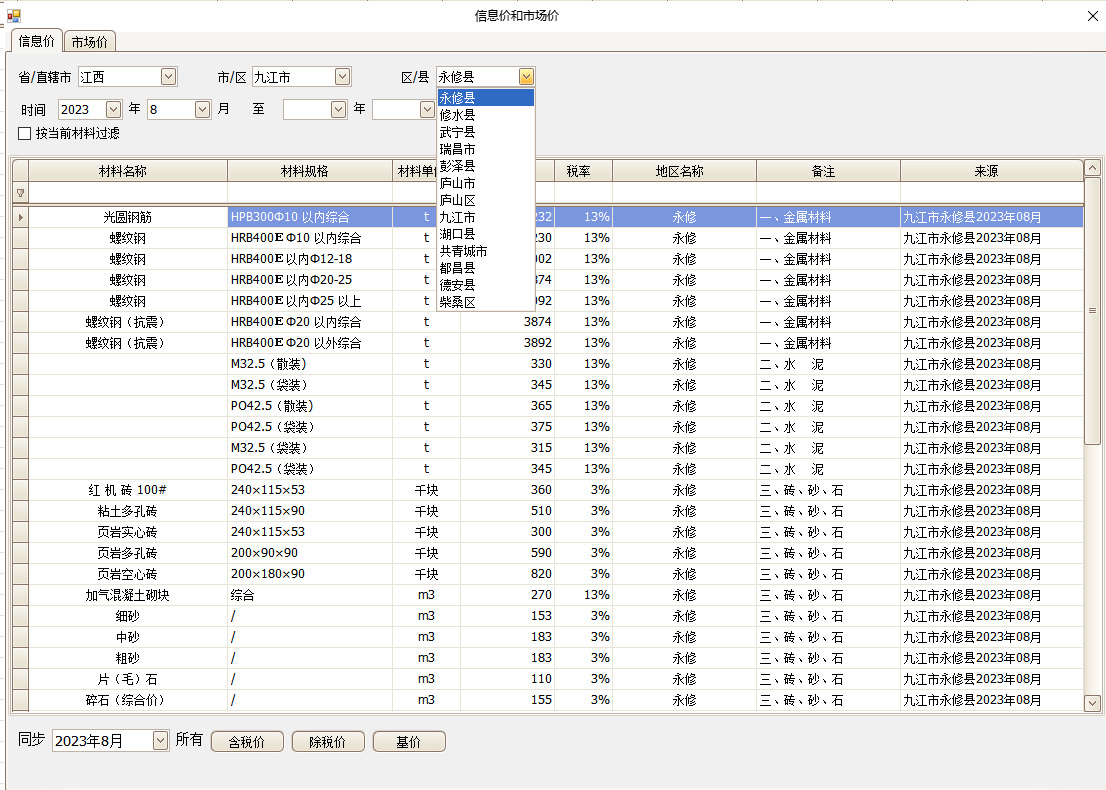Switch to the 信息价 tab

point(37,41)
